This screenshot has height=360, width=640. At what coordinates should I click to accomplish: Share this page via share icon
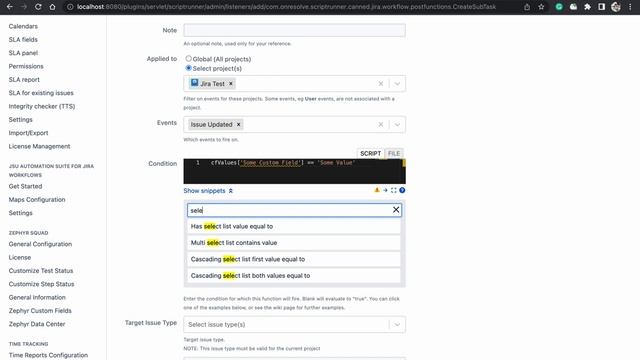[x=527, y=7]
